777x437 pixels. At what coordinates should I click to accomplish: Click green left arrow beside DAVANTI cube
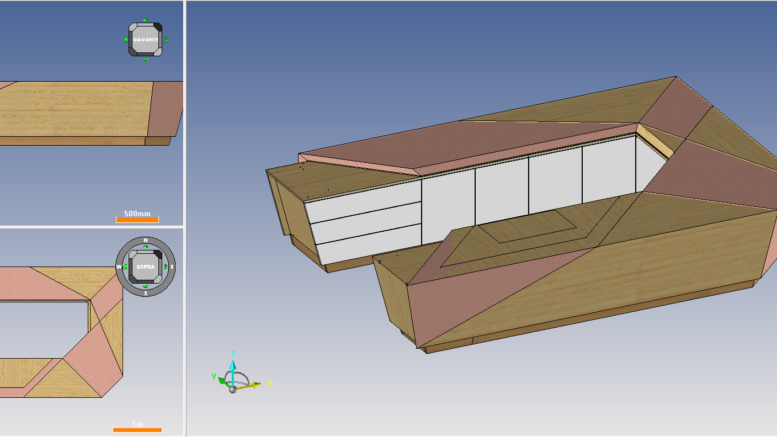coord(125,39)
